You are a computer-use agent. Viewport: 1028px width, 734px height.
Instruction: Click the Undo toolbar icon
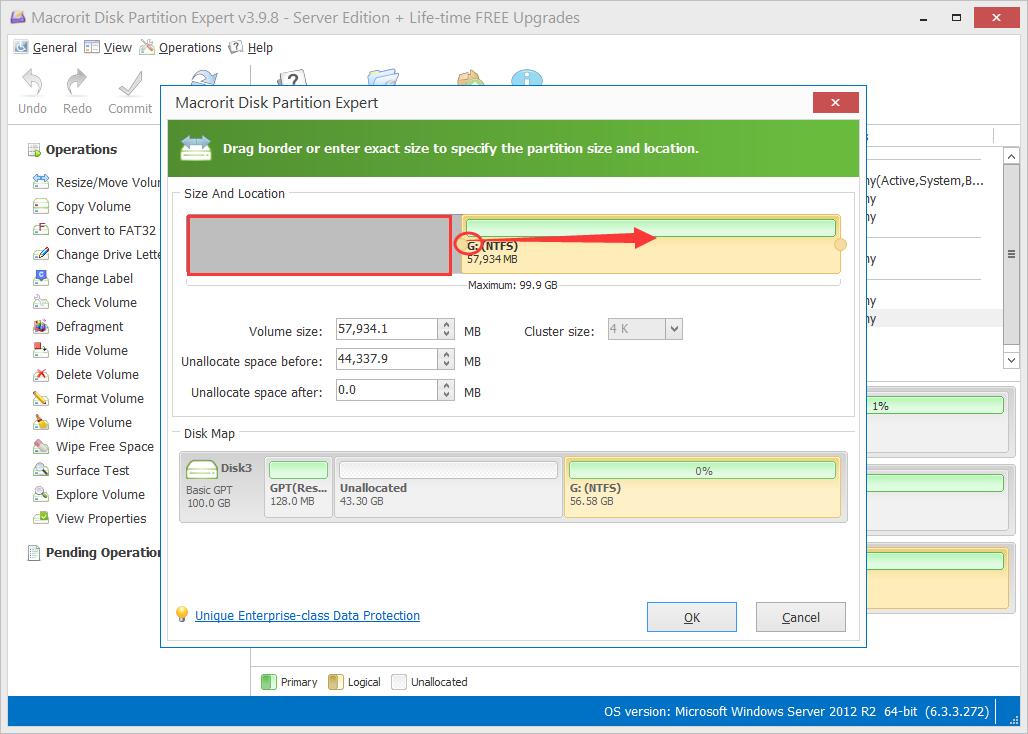[x=31, y=90]
